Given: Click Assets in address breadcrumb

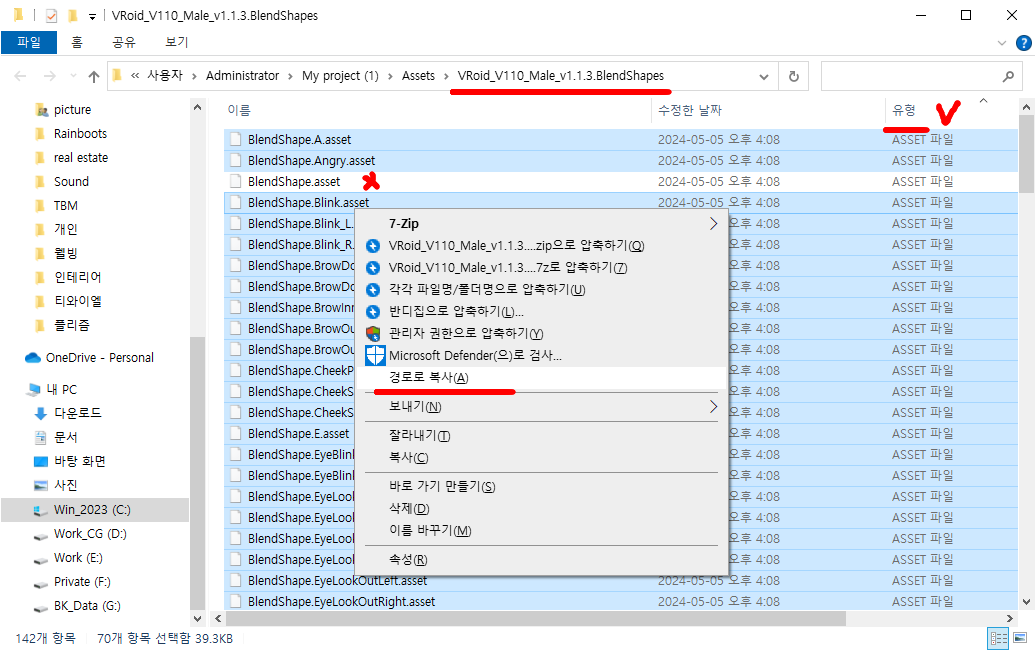Looking at the screenshot, I should pyautogui.click(x=418, y=76).
